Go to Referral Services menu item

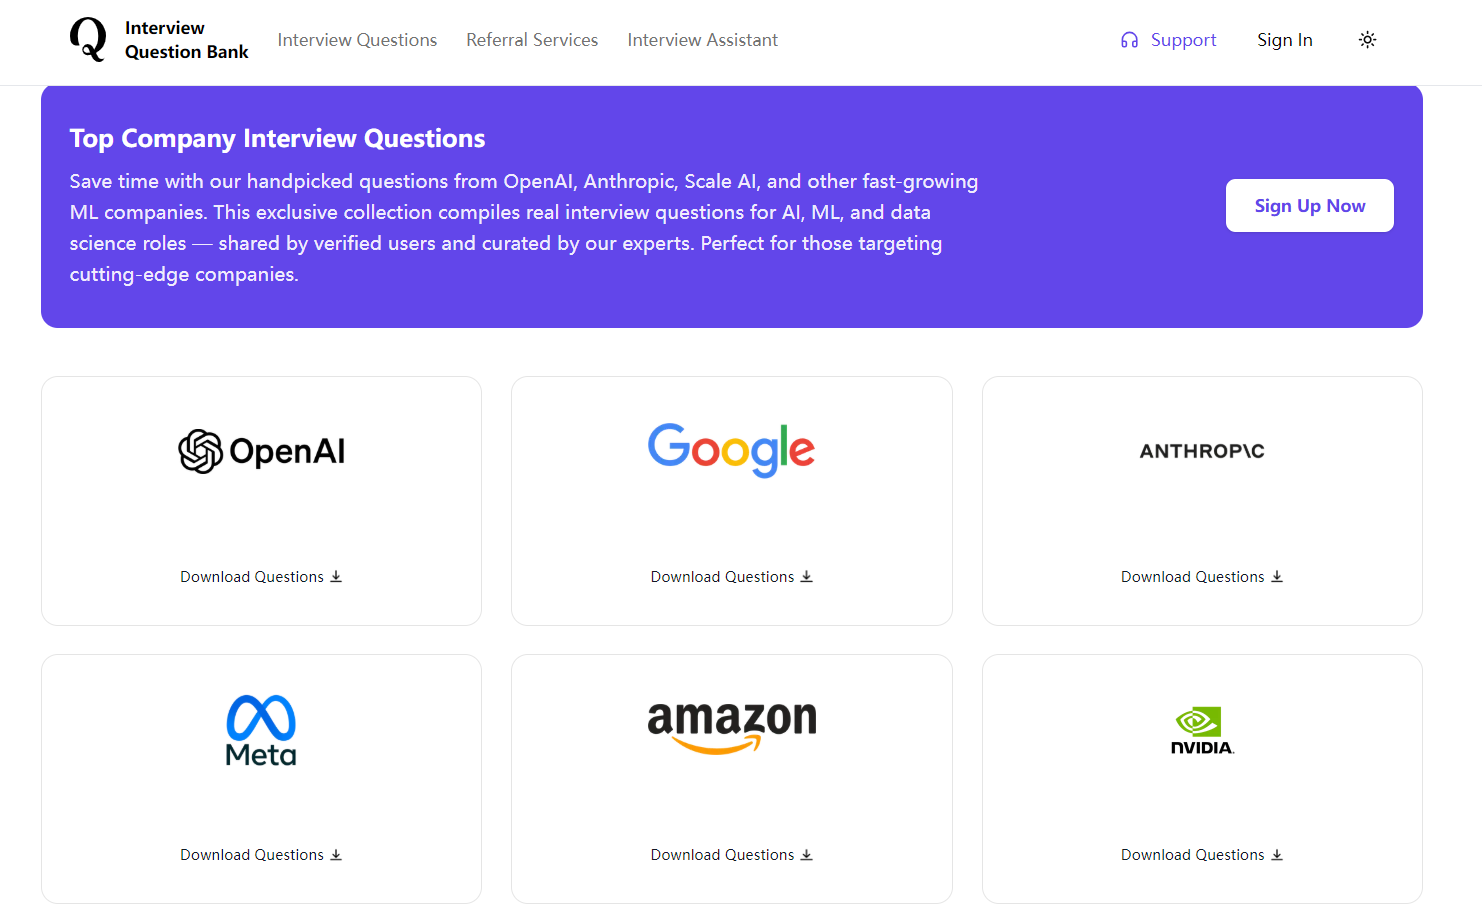[532, 40]
